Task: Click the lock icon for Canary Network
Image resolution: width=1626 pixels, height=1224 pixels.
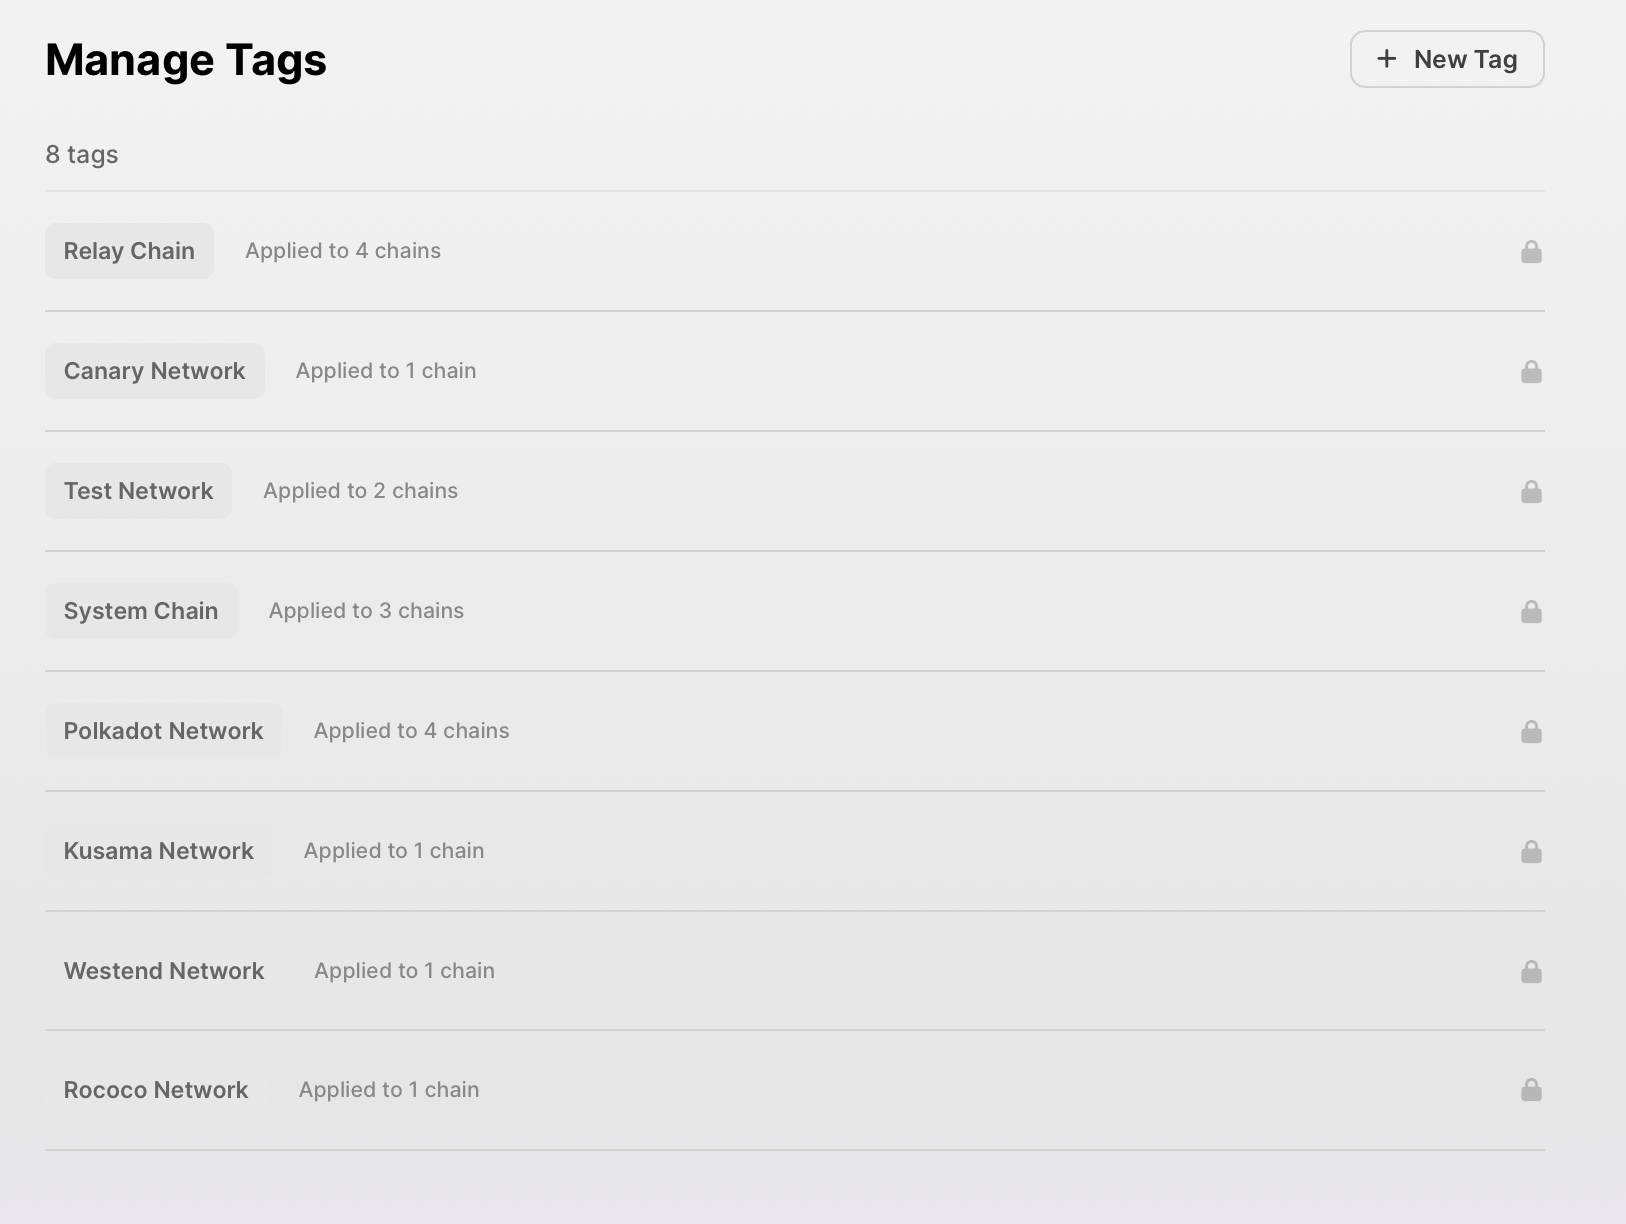Action: (x=1531, y=371)
